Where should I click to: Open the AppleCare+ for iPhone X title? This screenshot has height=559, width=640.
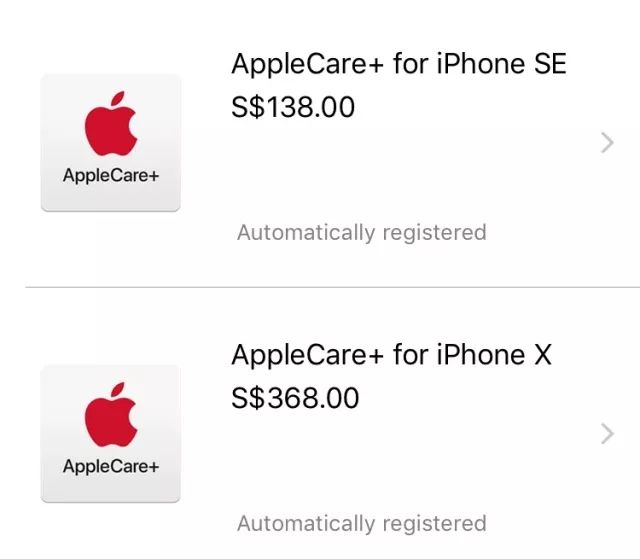pos(391,354)
